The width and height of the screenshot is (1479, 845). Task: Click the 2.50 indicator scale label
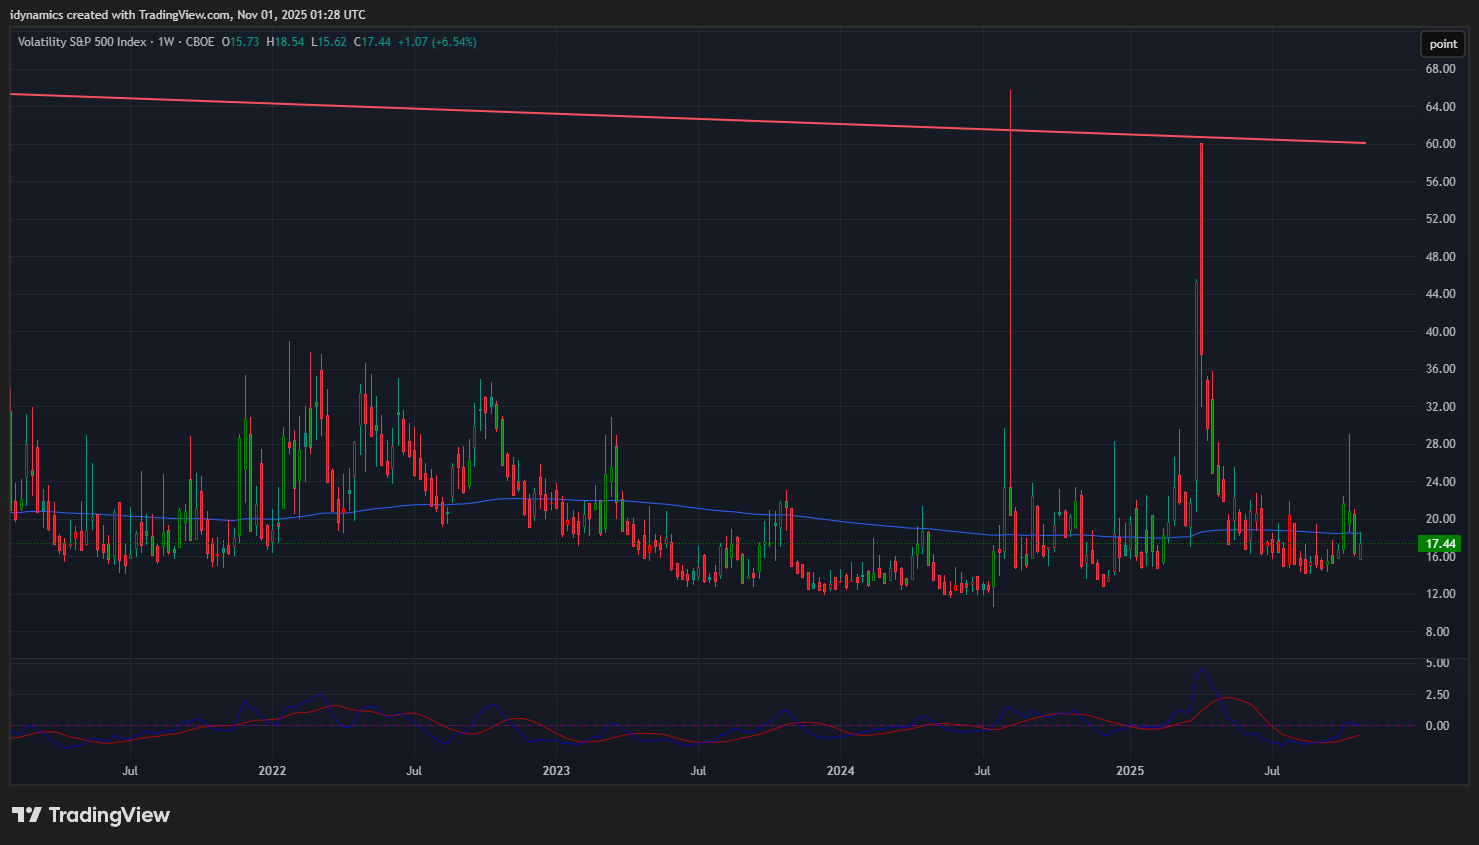pyautogui.click(x=1437, y=695)
